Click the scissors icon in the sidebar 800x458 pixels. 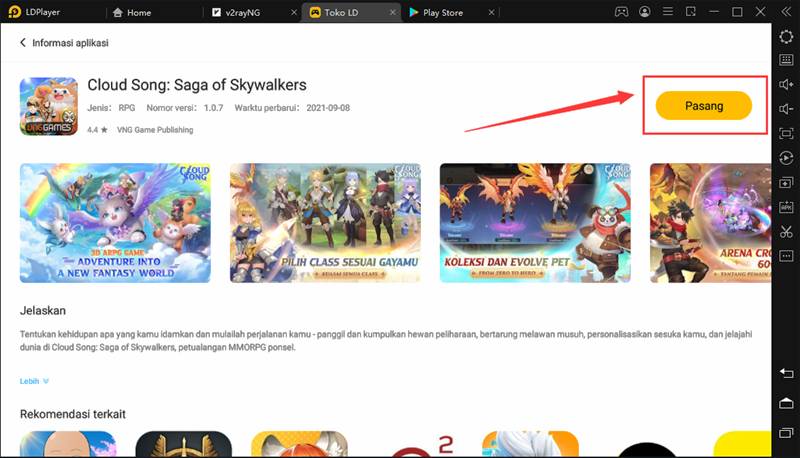pyautogui.click(x=786, y=232)
